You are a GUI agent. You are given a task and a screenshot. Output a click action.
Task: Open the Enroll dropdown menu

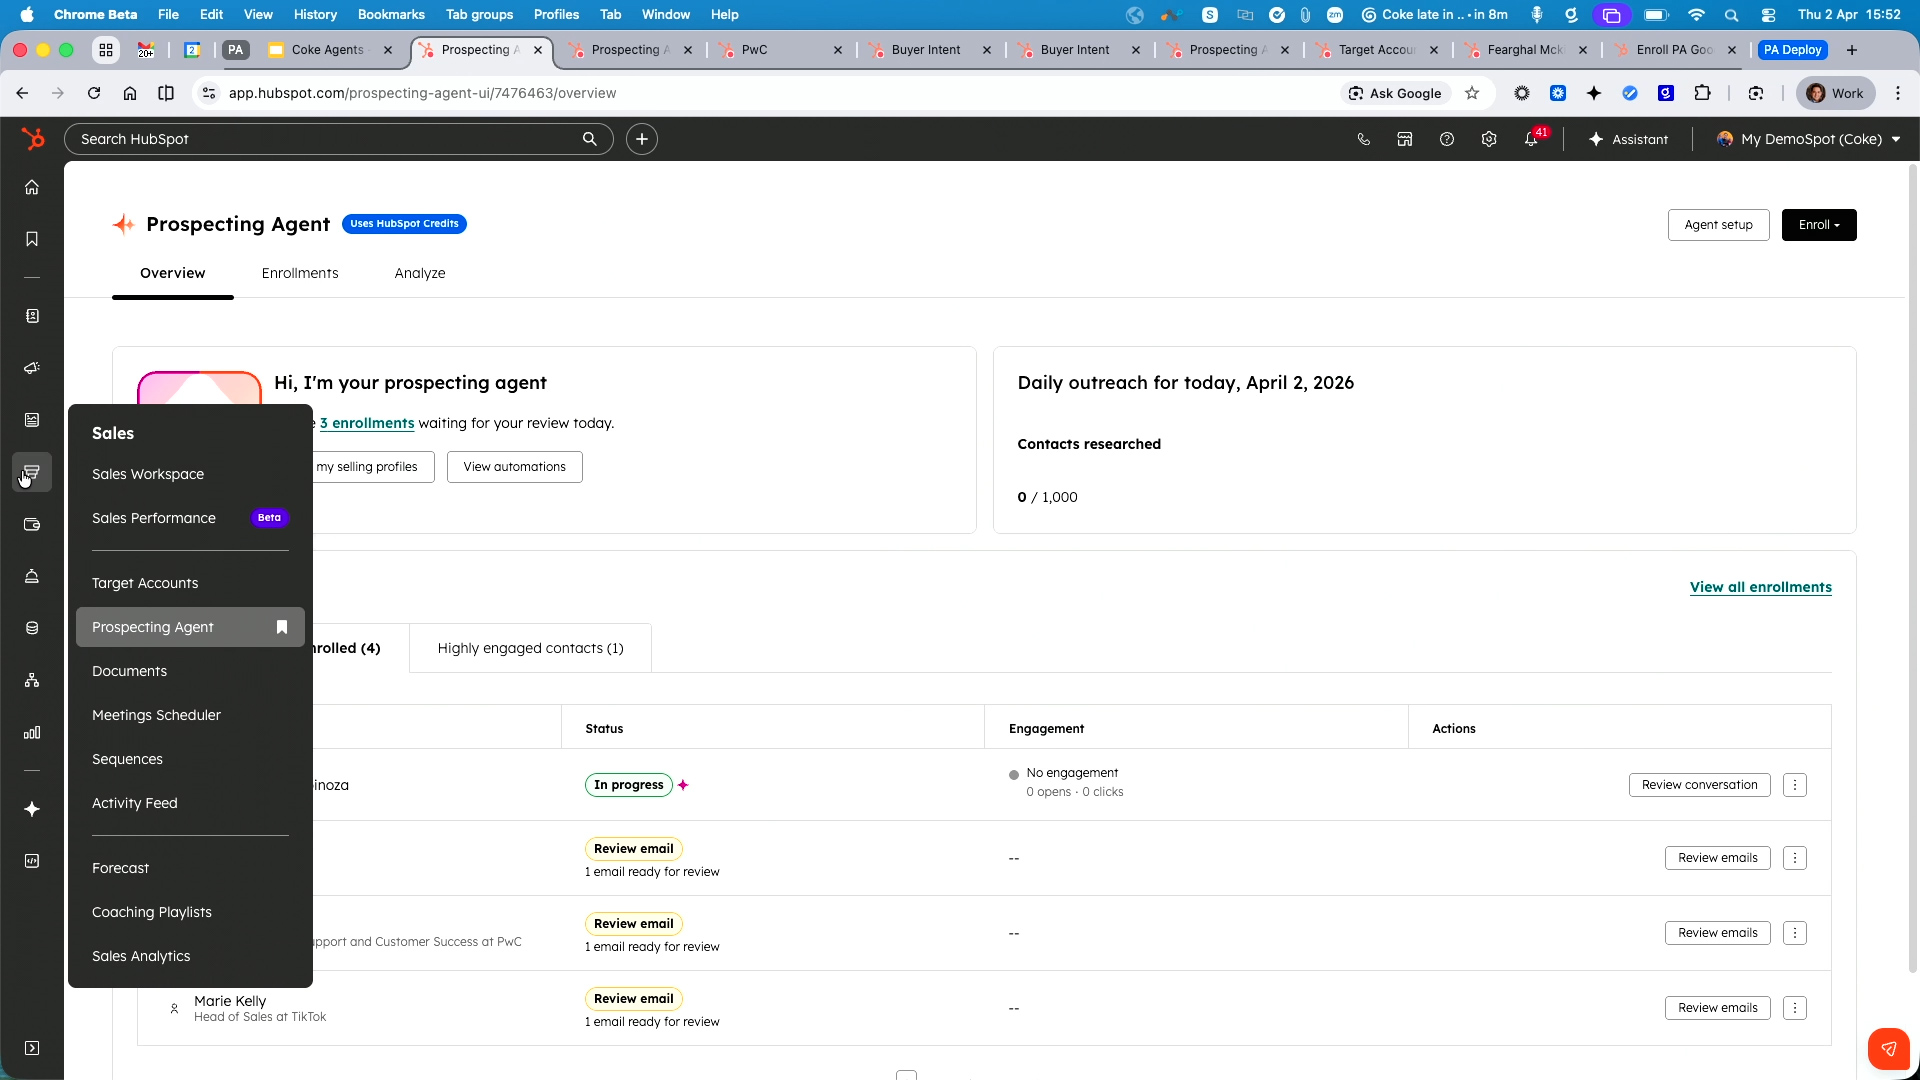click(1818, 224)
